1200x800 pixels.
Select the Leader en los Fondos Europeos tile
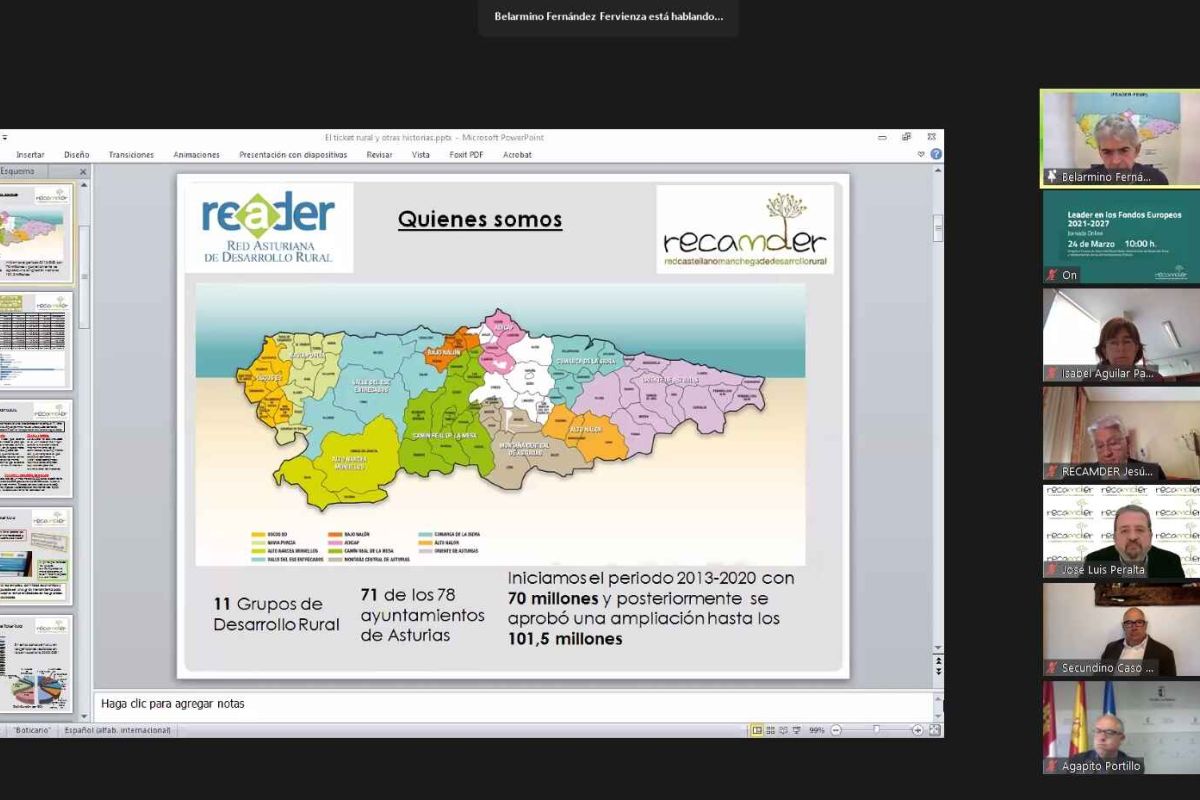(1121, 237)
